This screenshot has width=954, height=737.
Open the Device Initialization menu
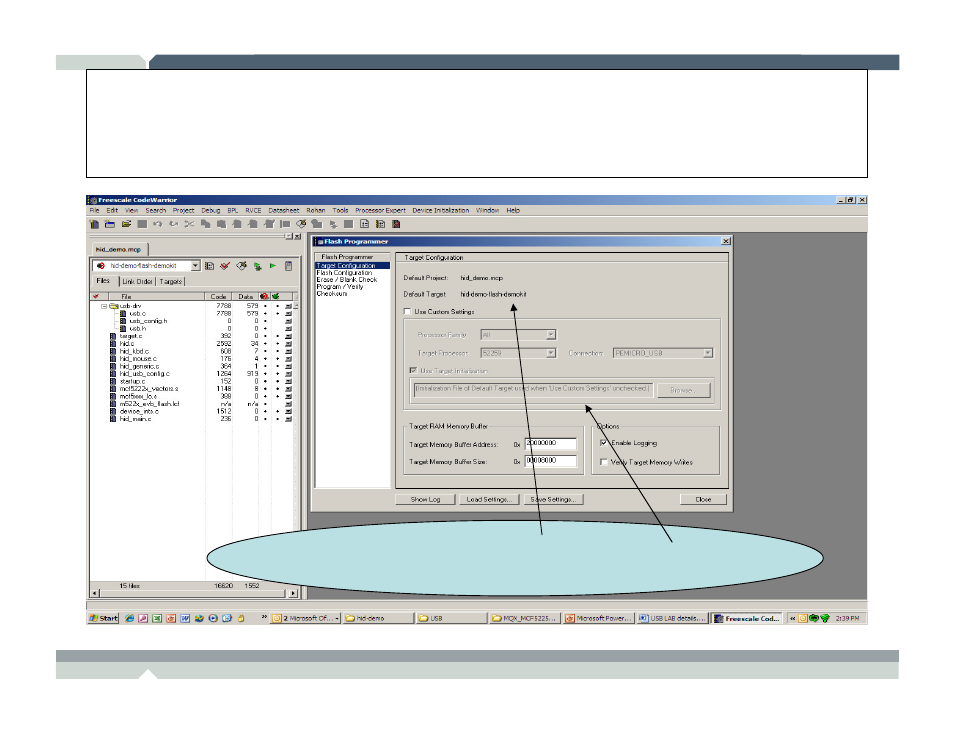tap(440, 211)
